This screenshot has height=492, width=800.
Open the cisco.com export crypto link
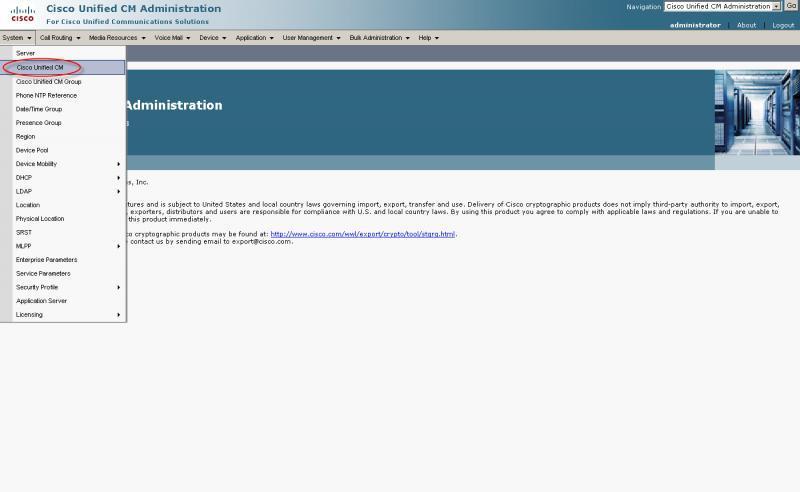362,234
